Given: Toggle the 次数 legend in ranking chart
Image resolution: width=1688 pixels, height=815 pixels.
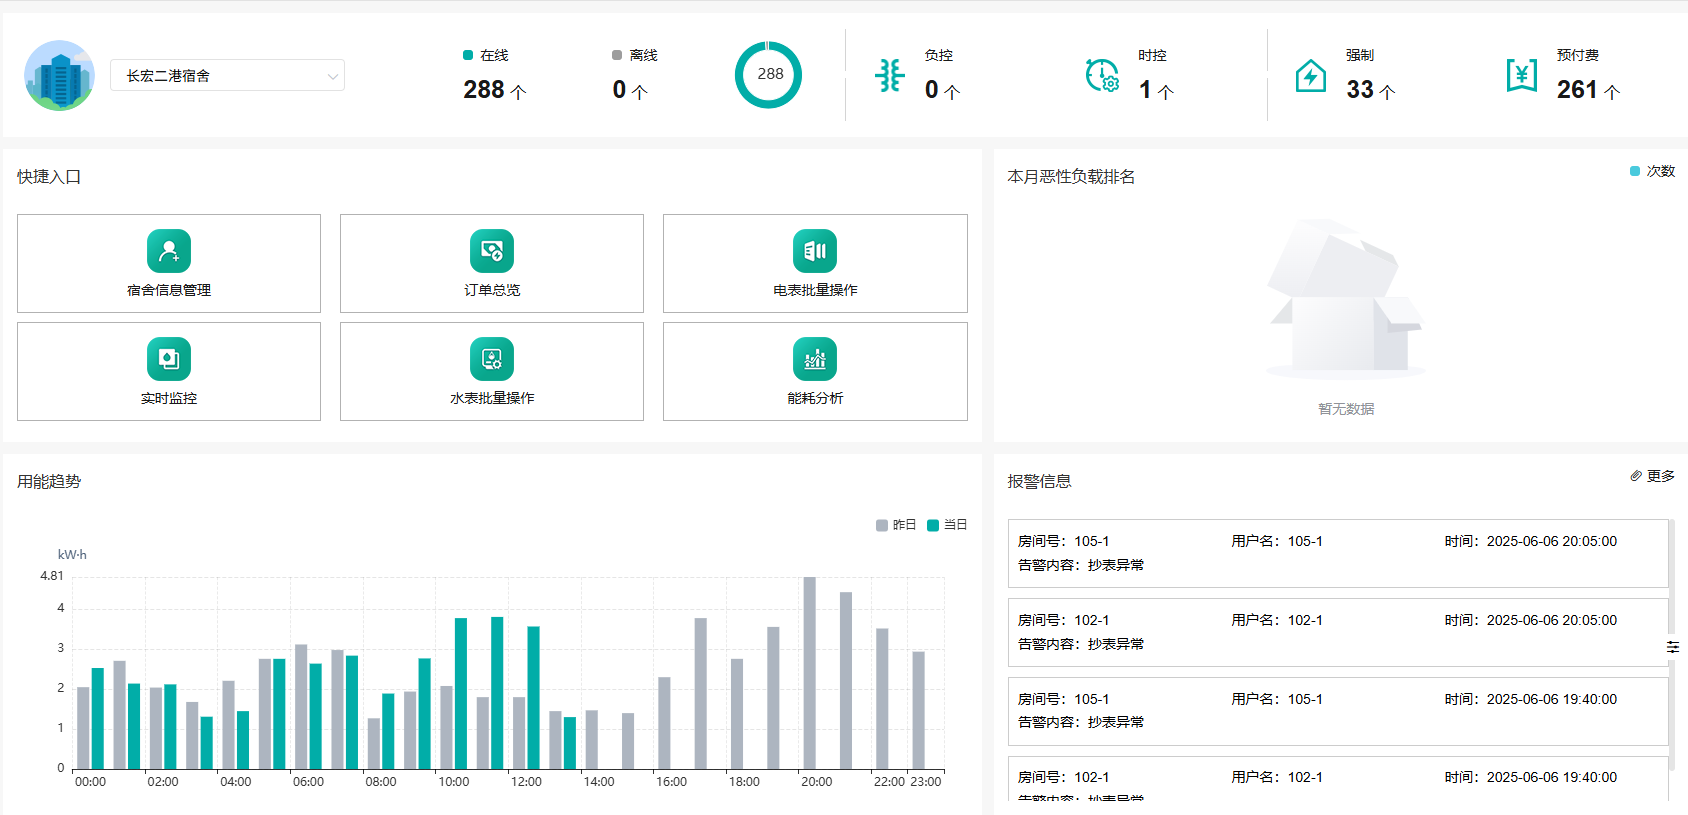Looking at the screenshot, I should point(1652,171).
